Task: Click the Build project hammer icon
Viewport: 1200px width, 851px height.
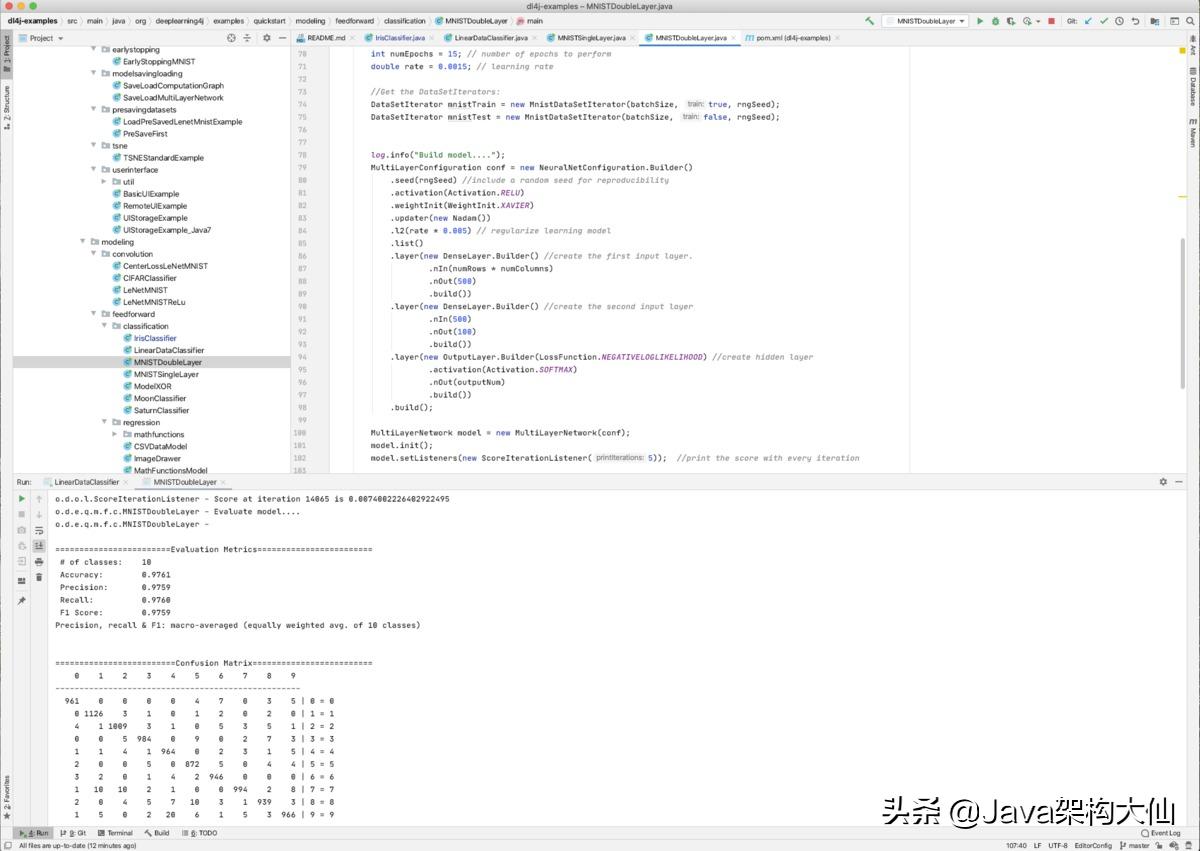Action: [870, 21]
